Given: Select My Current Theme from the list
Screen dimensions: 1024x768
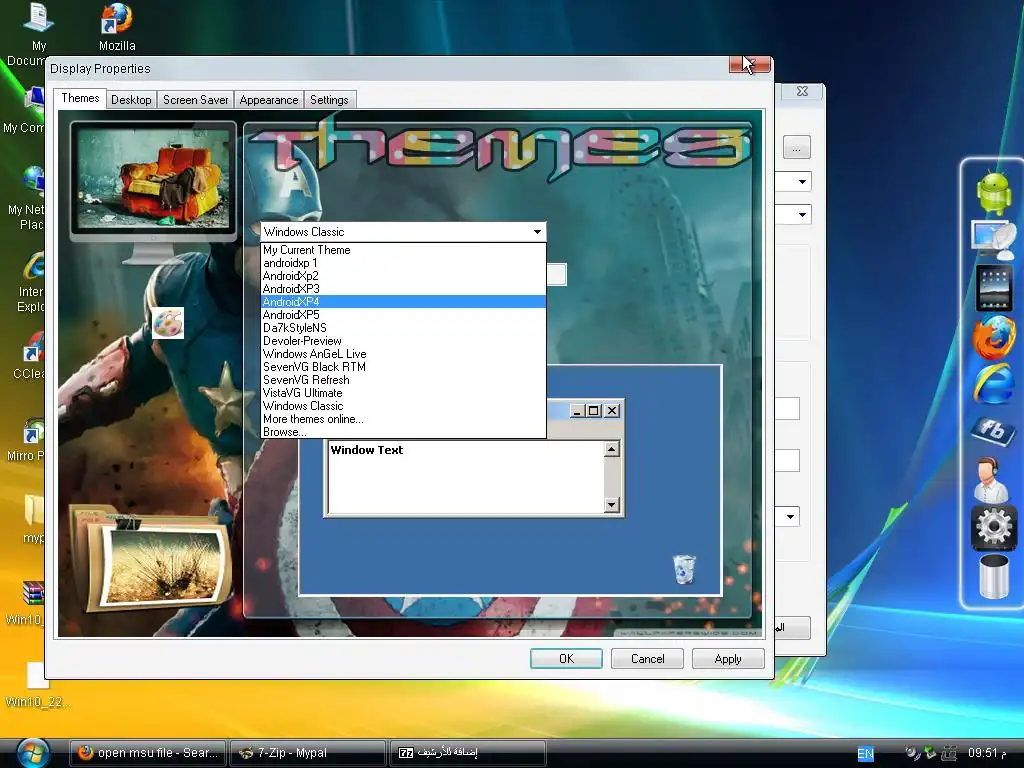Looking at the screenshot, I should click(x=404, y=250).
